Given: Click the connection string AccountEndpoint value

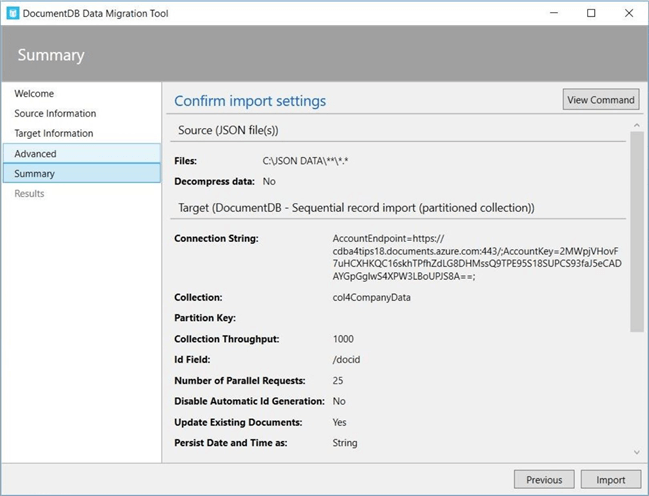Looking at the screenshot, I should pyautogui.click(x=477, y=257).
